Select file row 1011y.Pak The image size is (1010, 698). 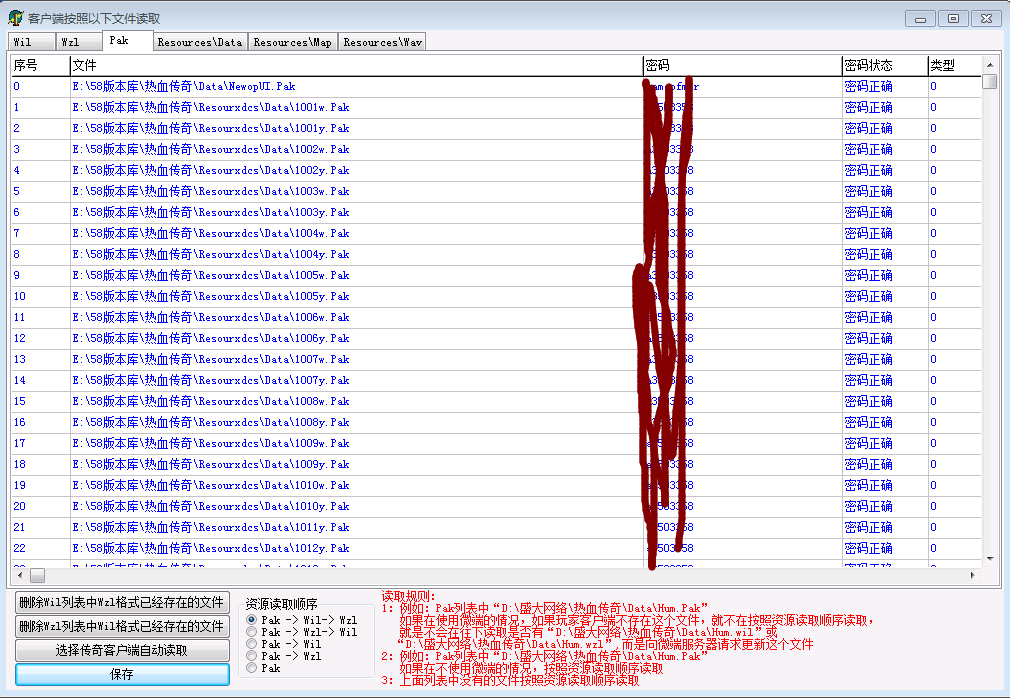(496, 527)
